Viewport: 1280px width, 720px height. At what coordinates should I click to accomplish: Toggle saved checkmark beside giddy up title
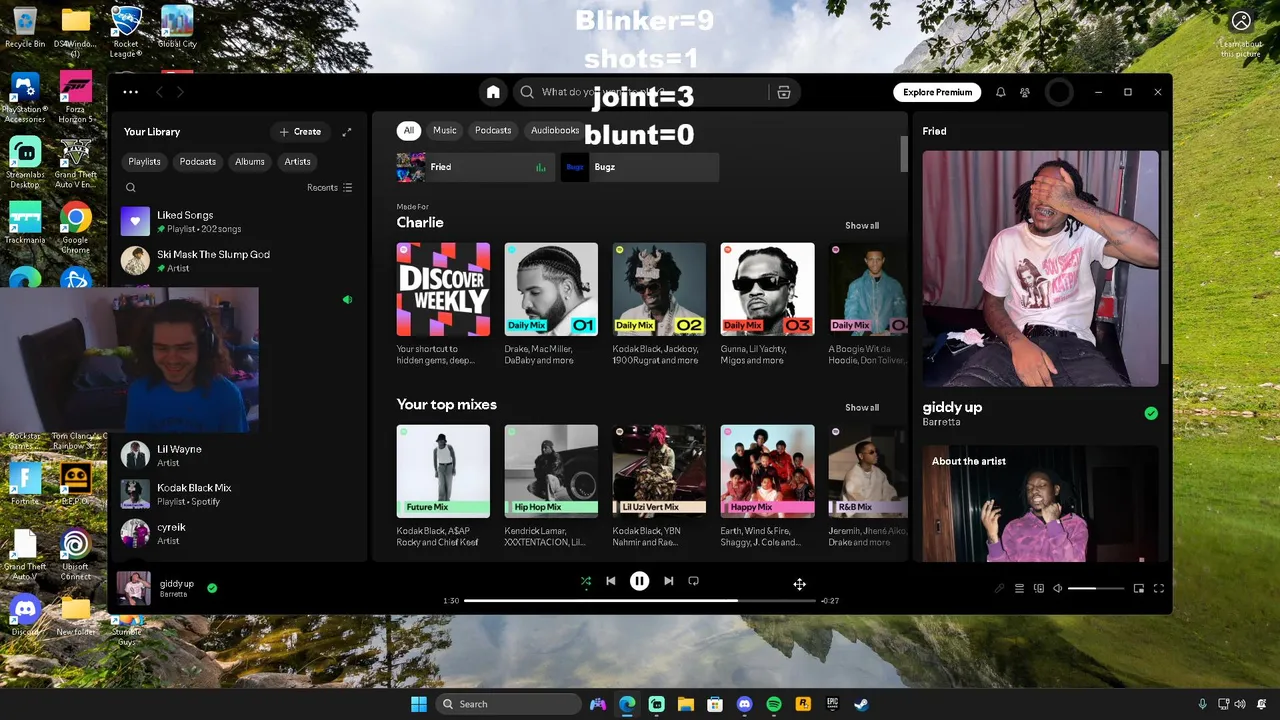(x=1151, y=413)
